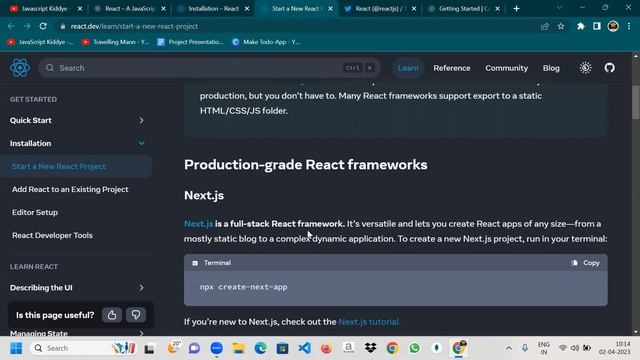
Task: Go forward in browser history
Action: coord(27,26)
